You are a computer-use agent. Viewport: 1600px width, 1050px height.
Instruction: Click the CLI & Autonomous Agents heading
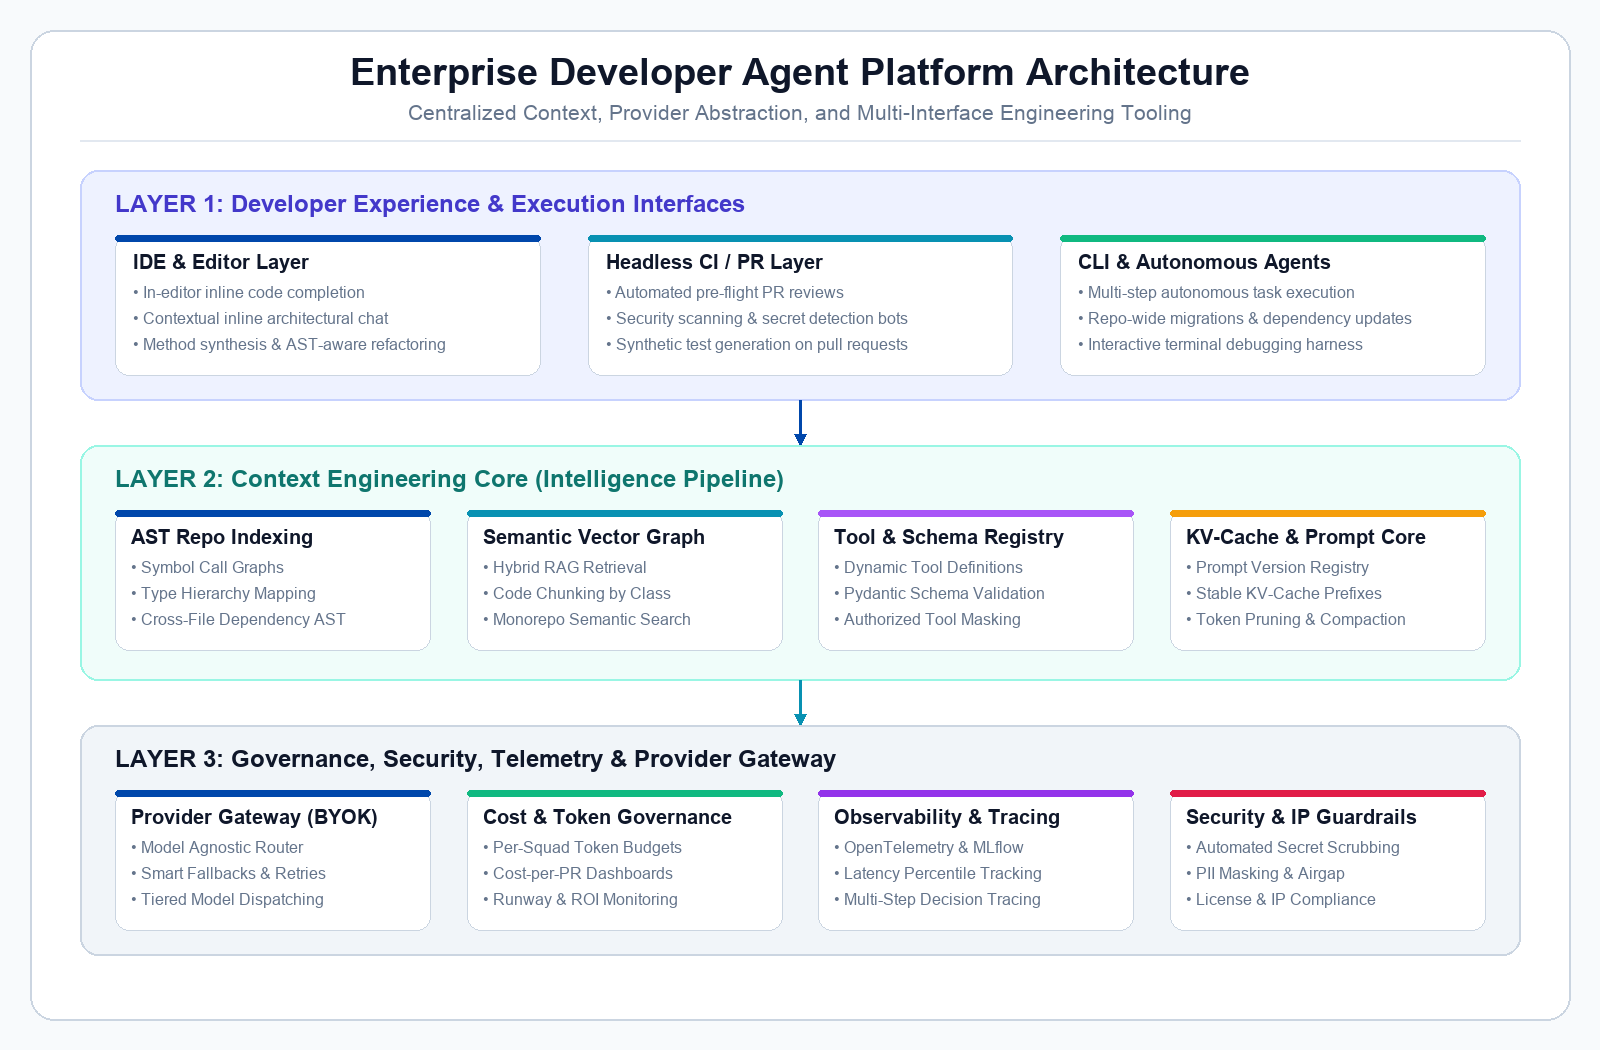point(1204,262)
